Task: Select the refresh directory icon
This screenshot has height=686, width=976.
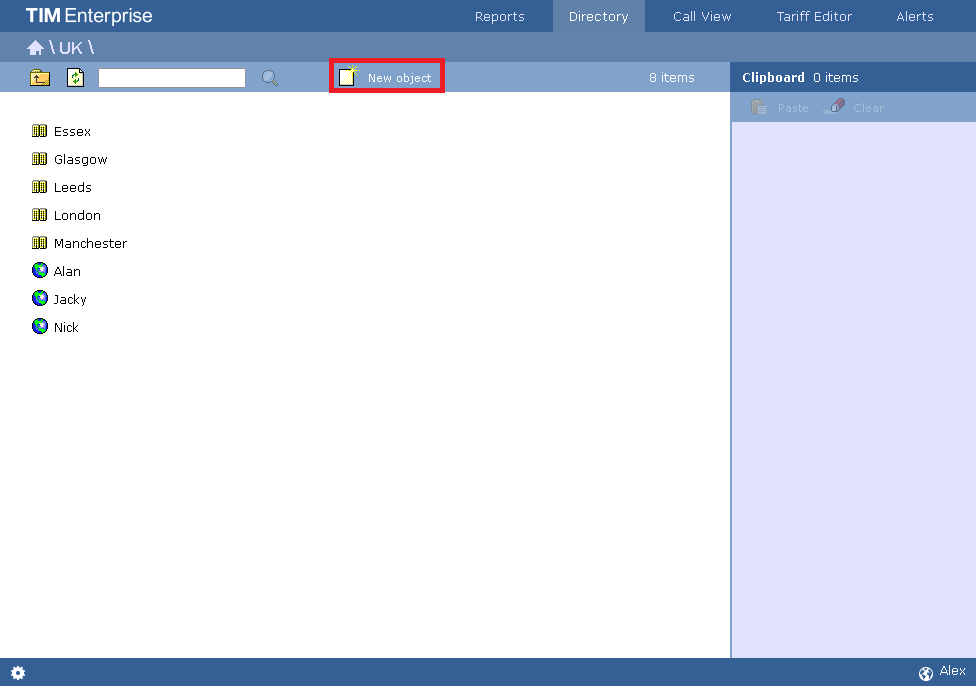Action: [75, 77]
